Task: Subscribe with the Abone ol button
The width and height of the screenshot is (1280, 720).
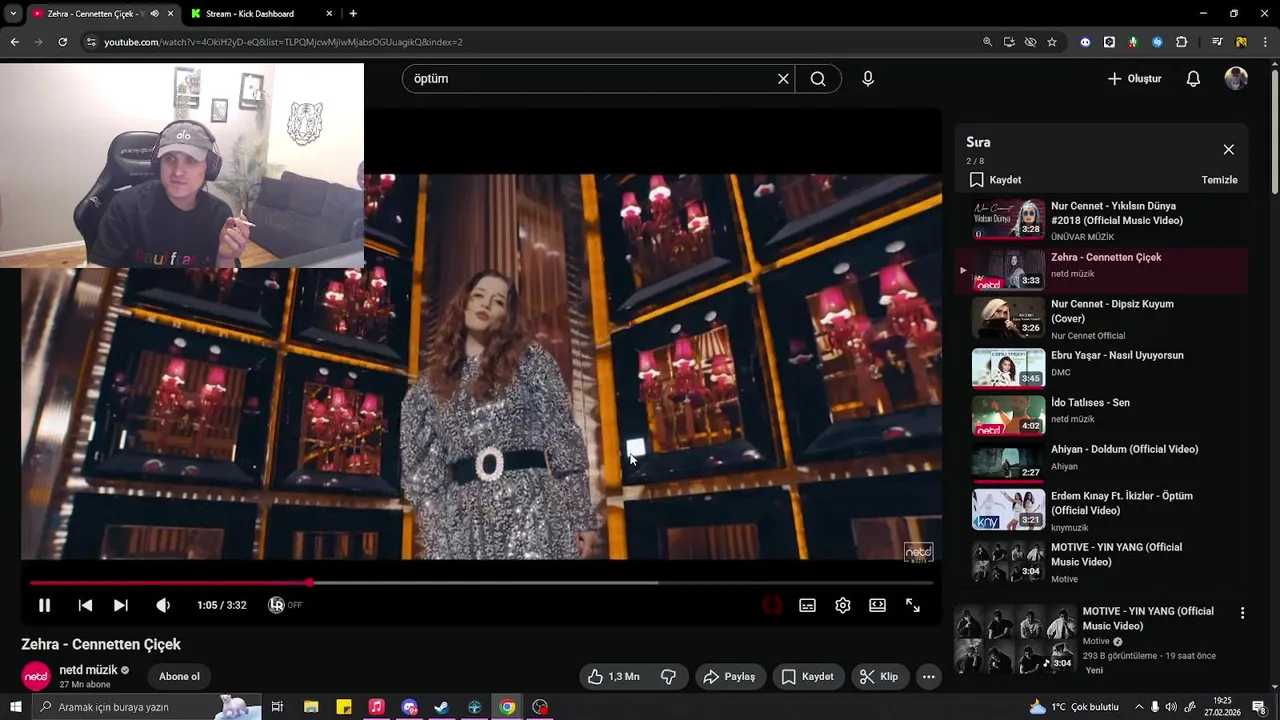Action: tap(180, 677)
